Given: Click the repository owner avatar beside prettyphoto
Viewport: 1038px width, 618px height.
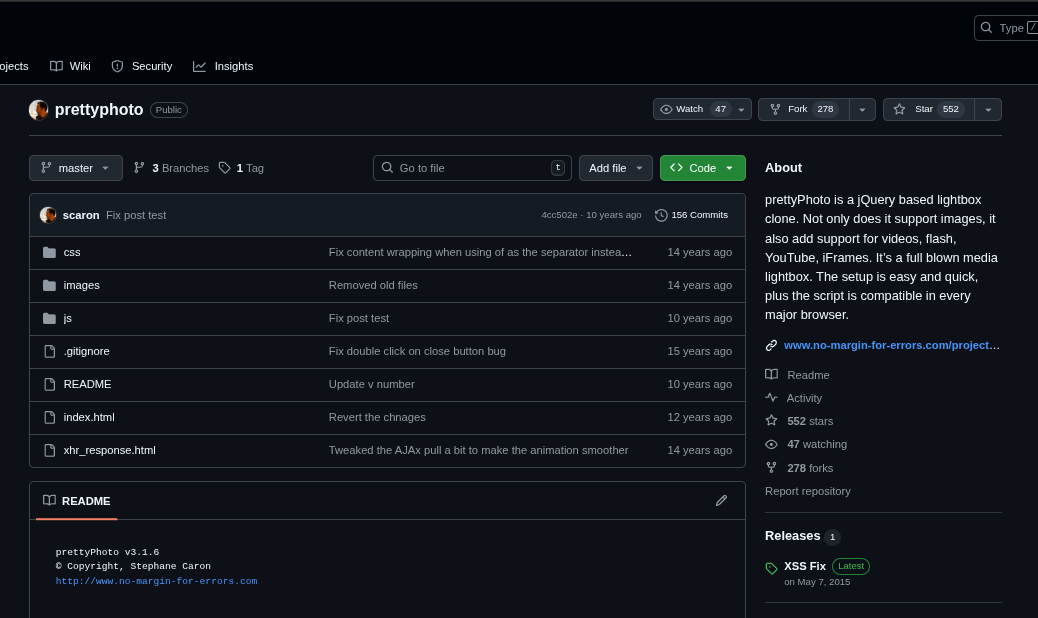Looking at the screenshot, I should point(39,110).
